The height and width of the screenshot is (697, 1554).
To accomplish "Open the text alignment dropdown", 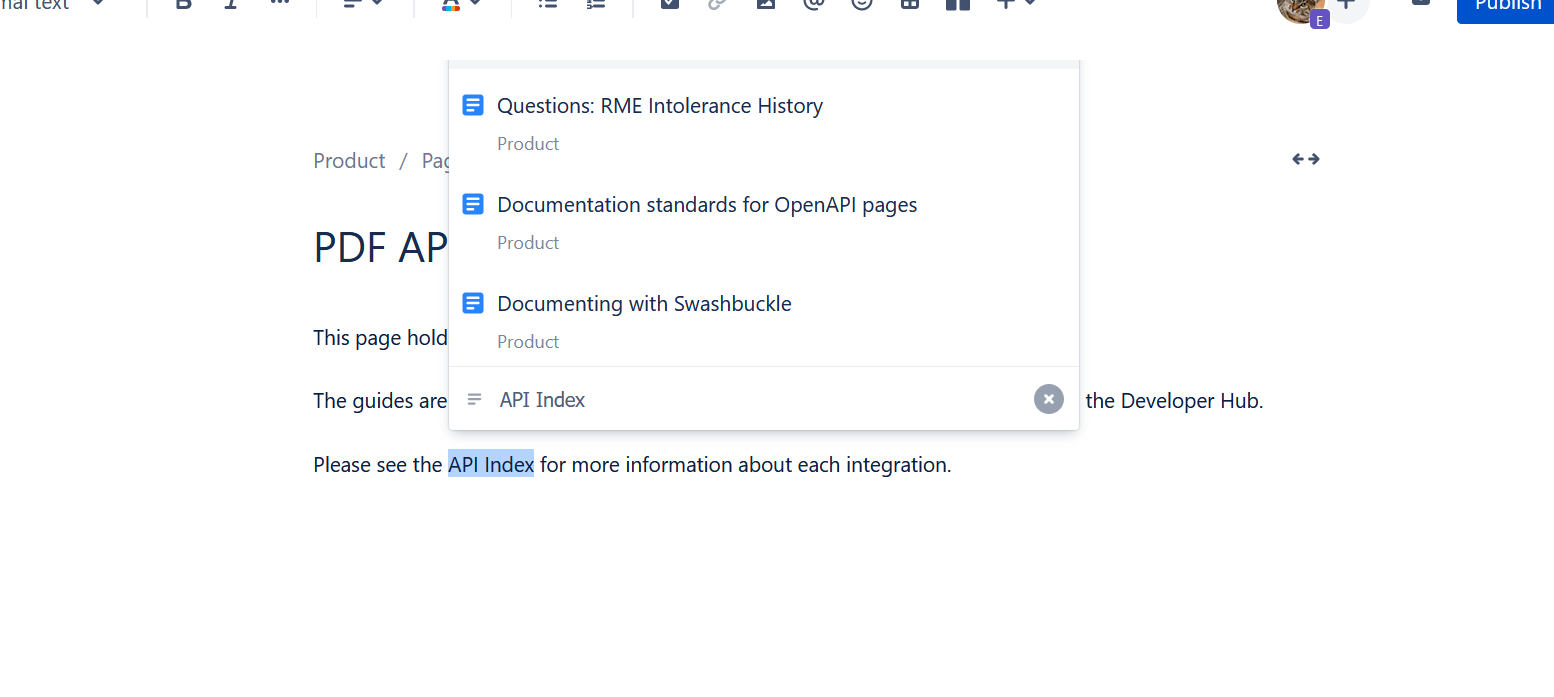I will point(364,4).
